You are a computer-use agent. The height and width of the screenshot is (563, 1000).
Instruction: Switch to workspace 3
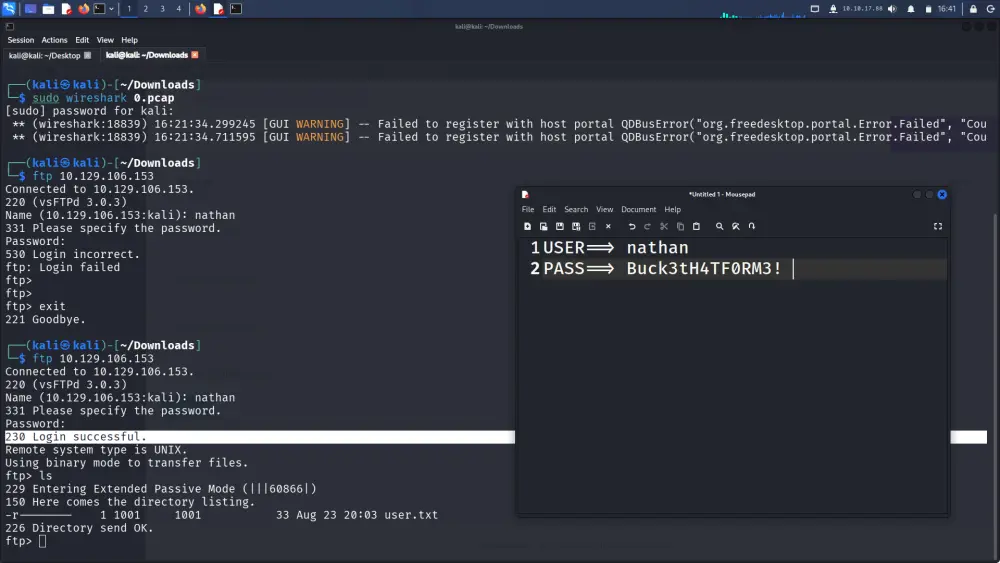[x=162, y=9]
